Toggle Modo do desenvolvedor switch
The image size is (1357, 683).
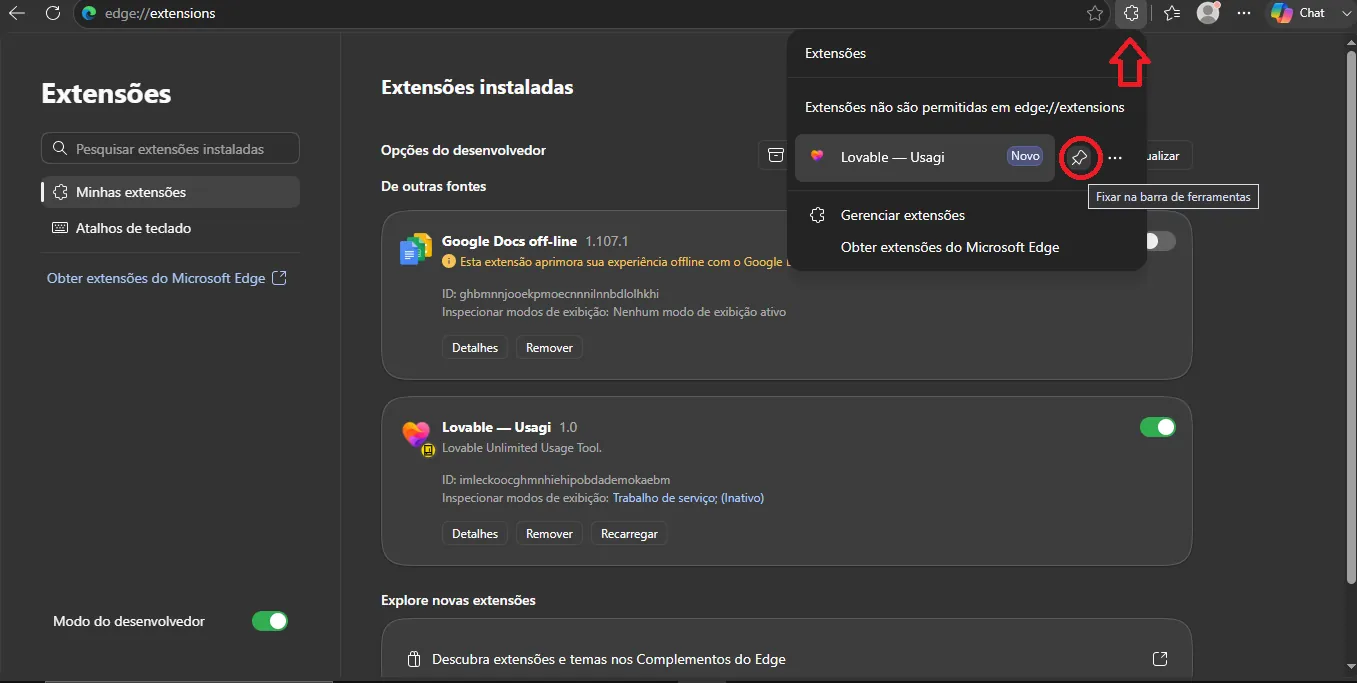(270, 621)
